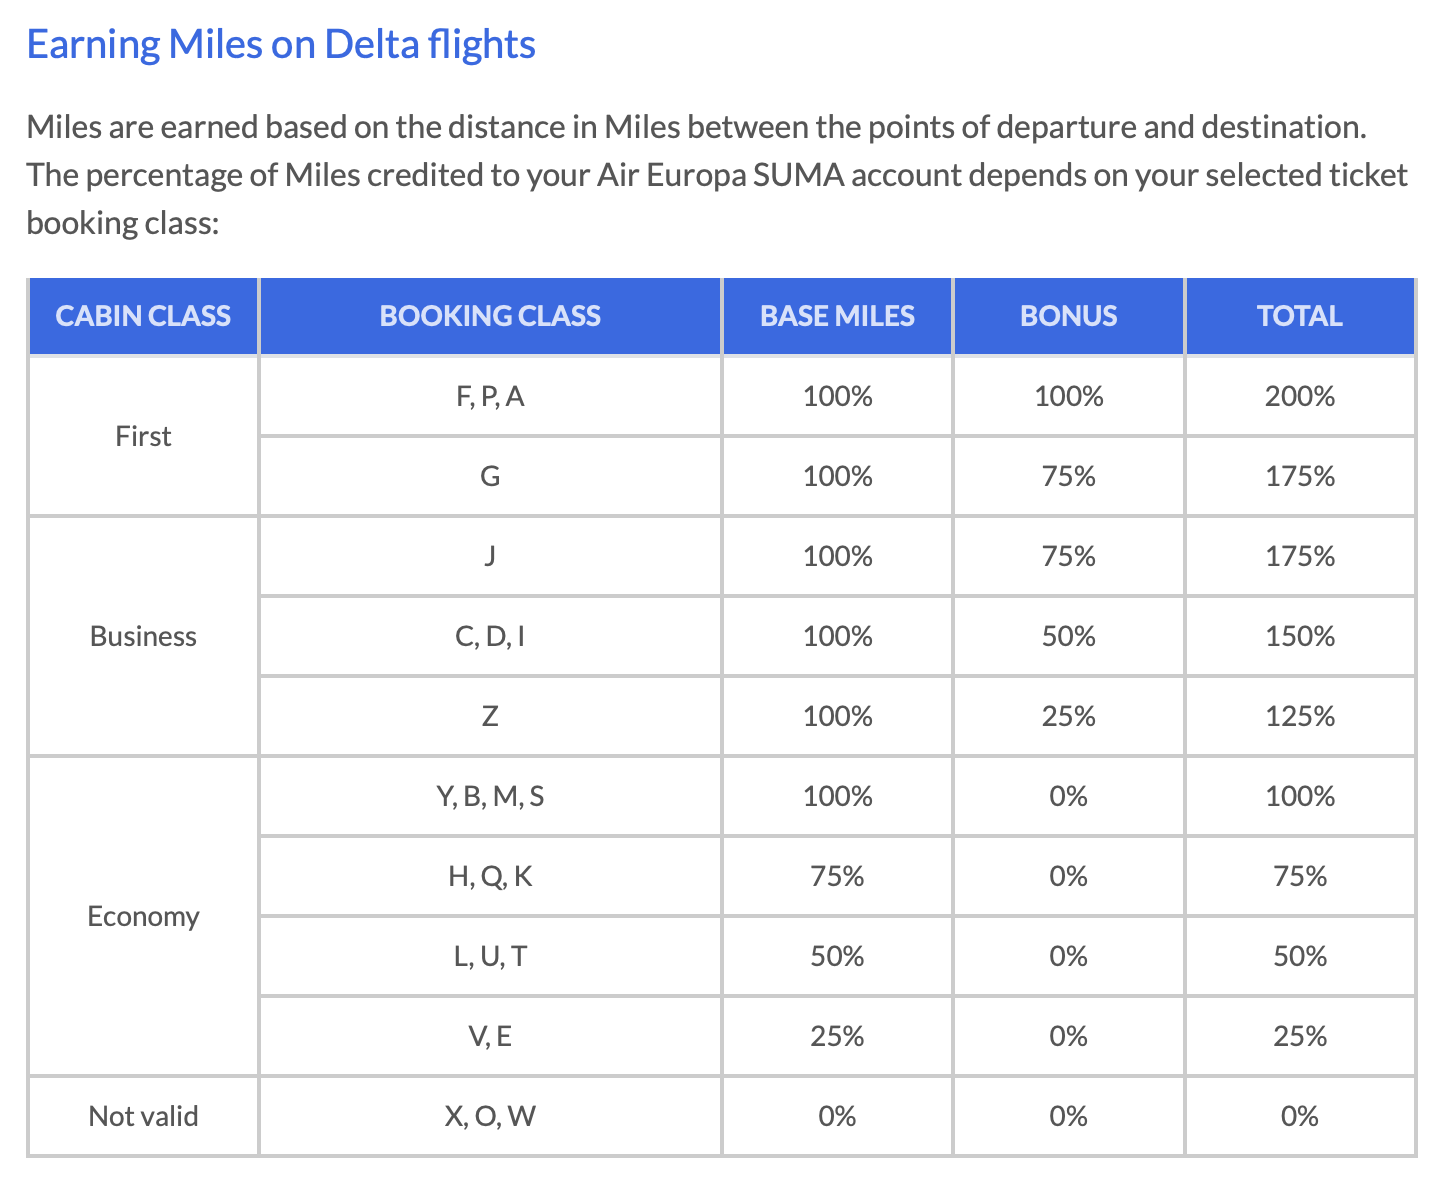Click the First cabin class cell
This screenshot has height=1184, width=1454.
click(143, 436)
